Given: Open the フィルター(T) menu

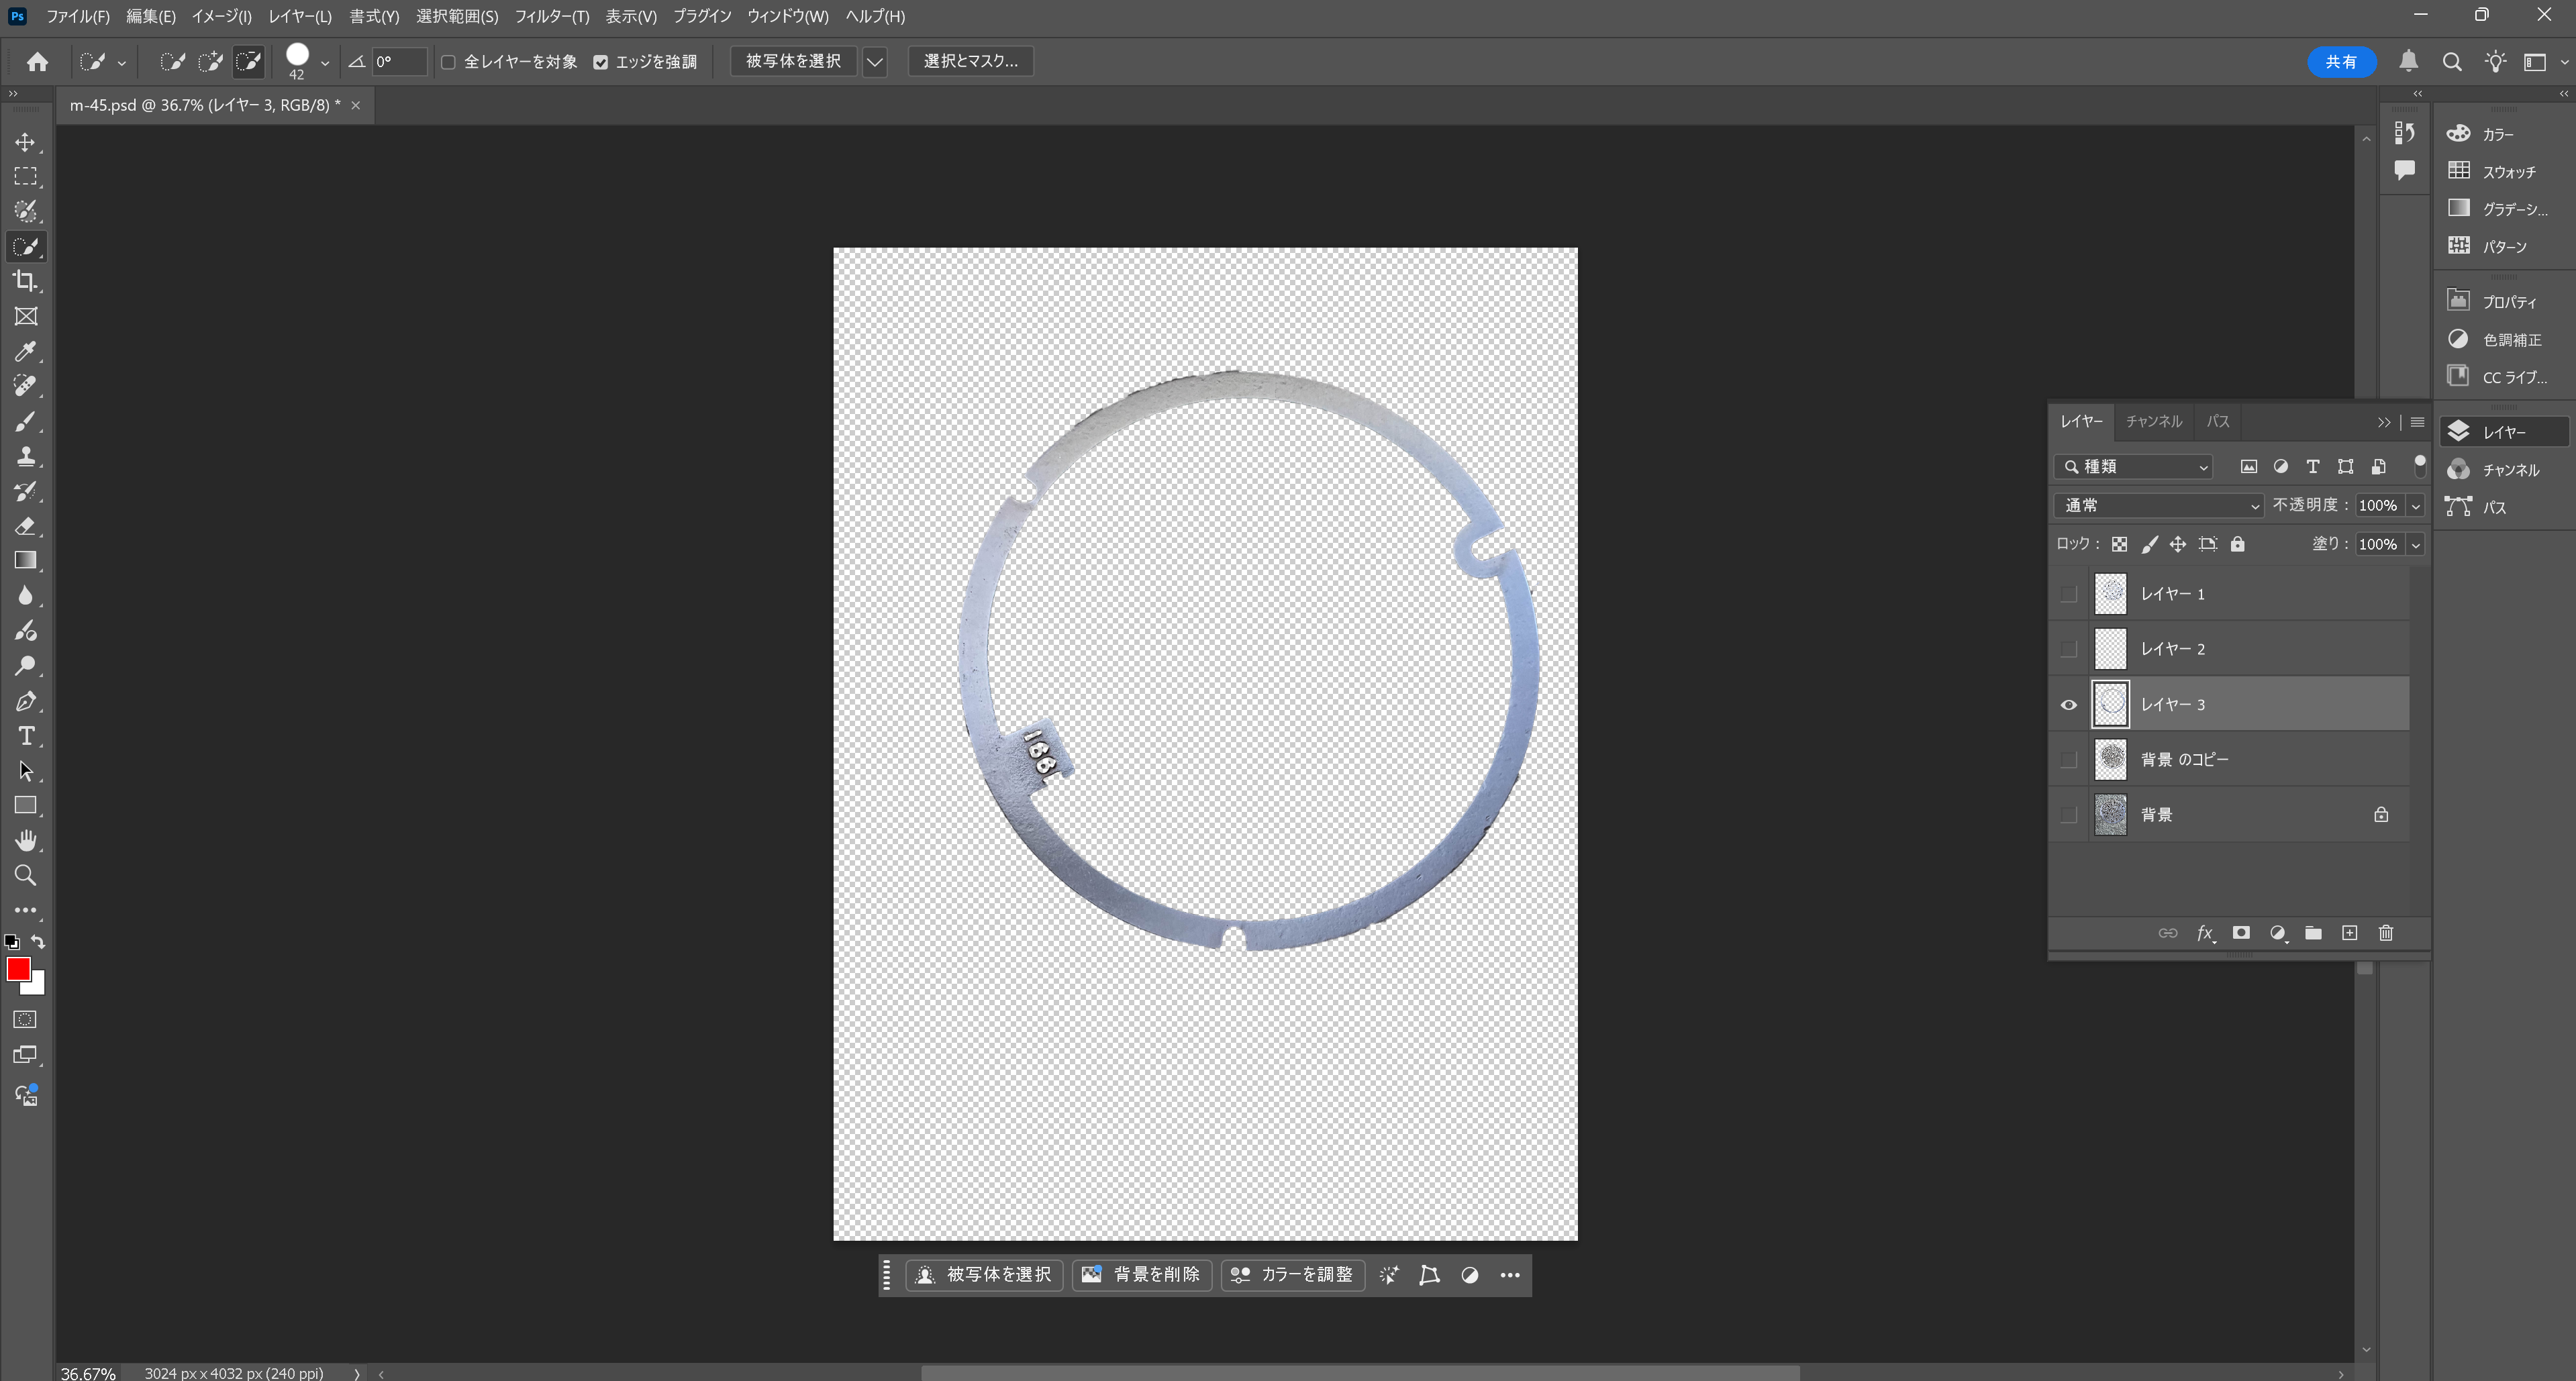Looking at the screenshot, I should tap(551, 16).
